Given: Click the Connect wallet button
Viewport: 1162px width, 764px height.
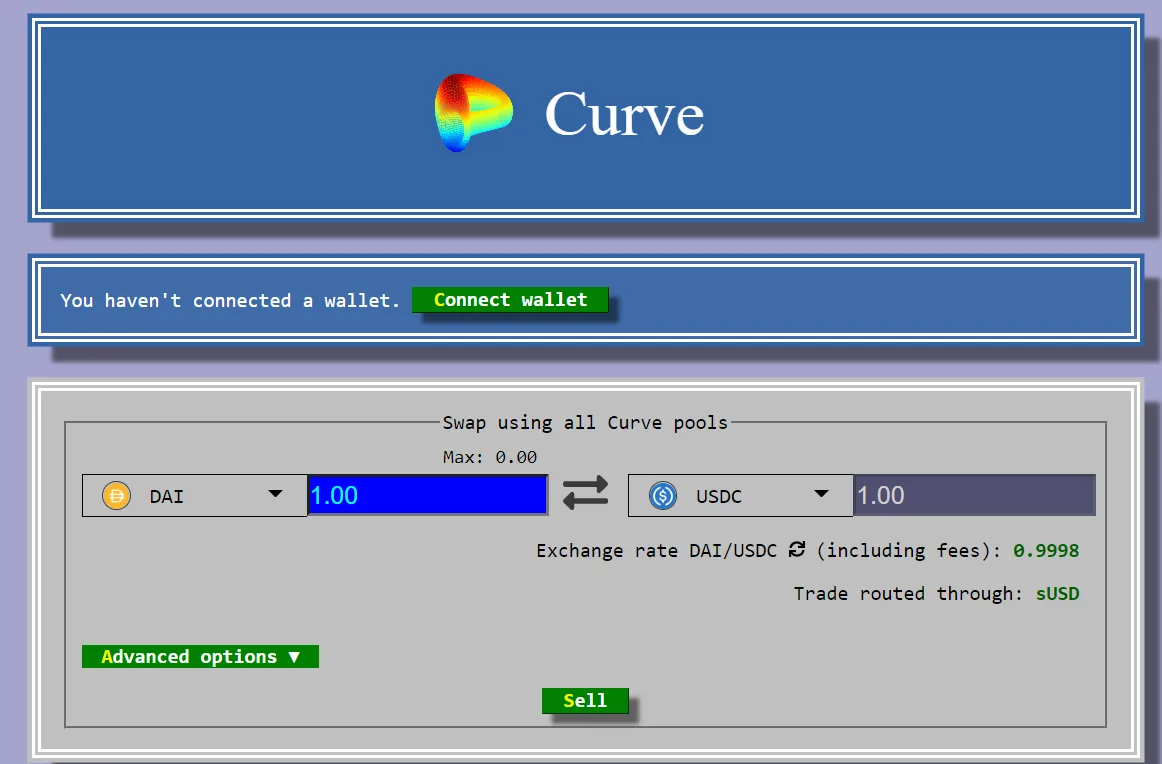Looking at the screenshot, I should click(x=510, y=299).
